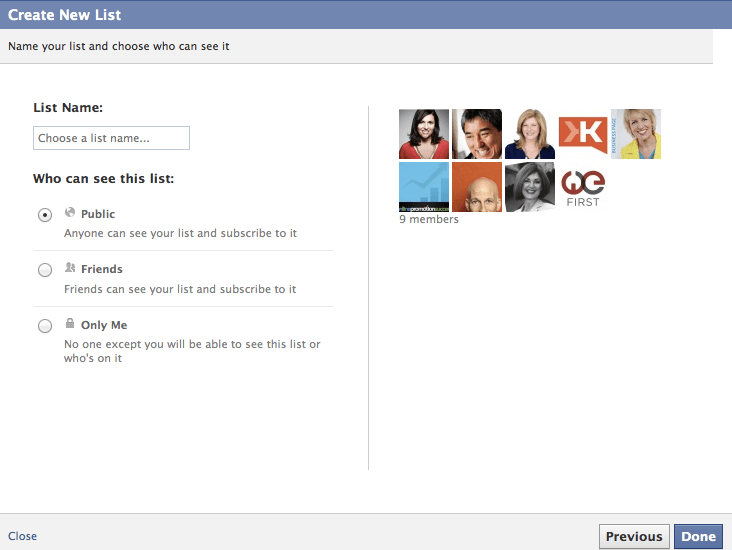732x550 pixels.
Task: Focus the Choose a list name field
Action: (111, 138)
